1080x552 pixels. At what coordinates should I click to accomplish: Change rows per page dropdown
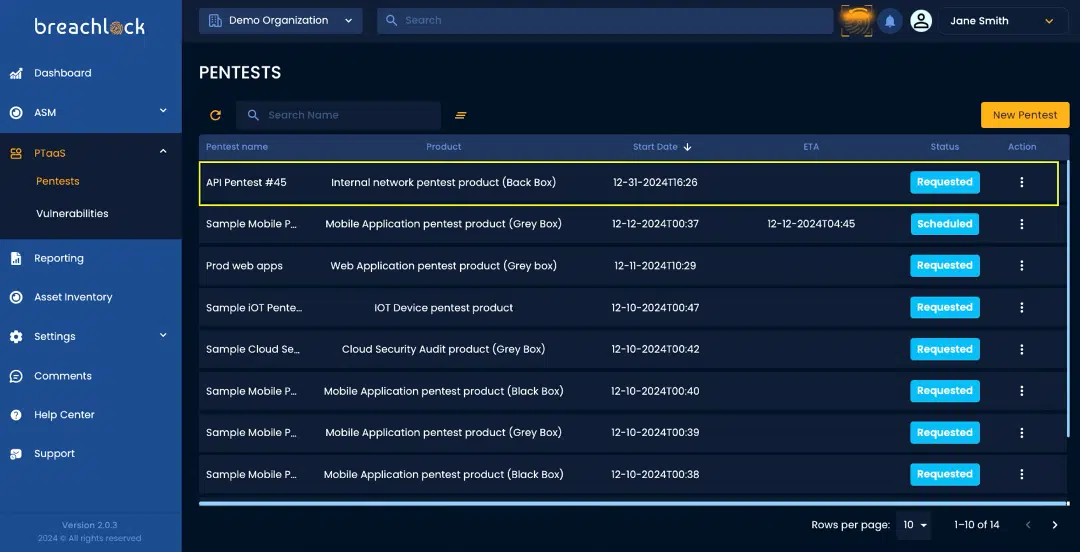point(914,525)
